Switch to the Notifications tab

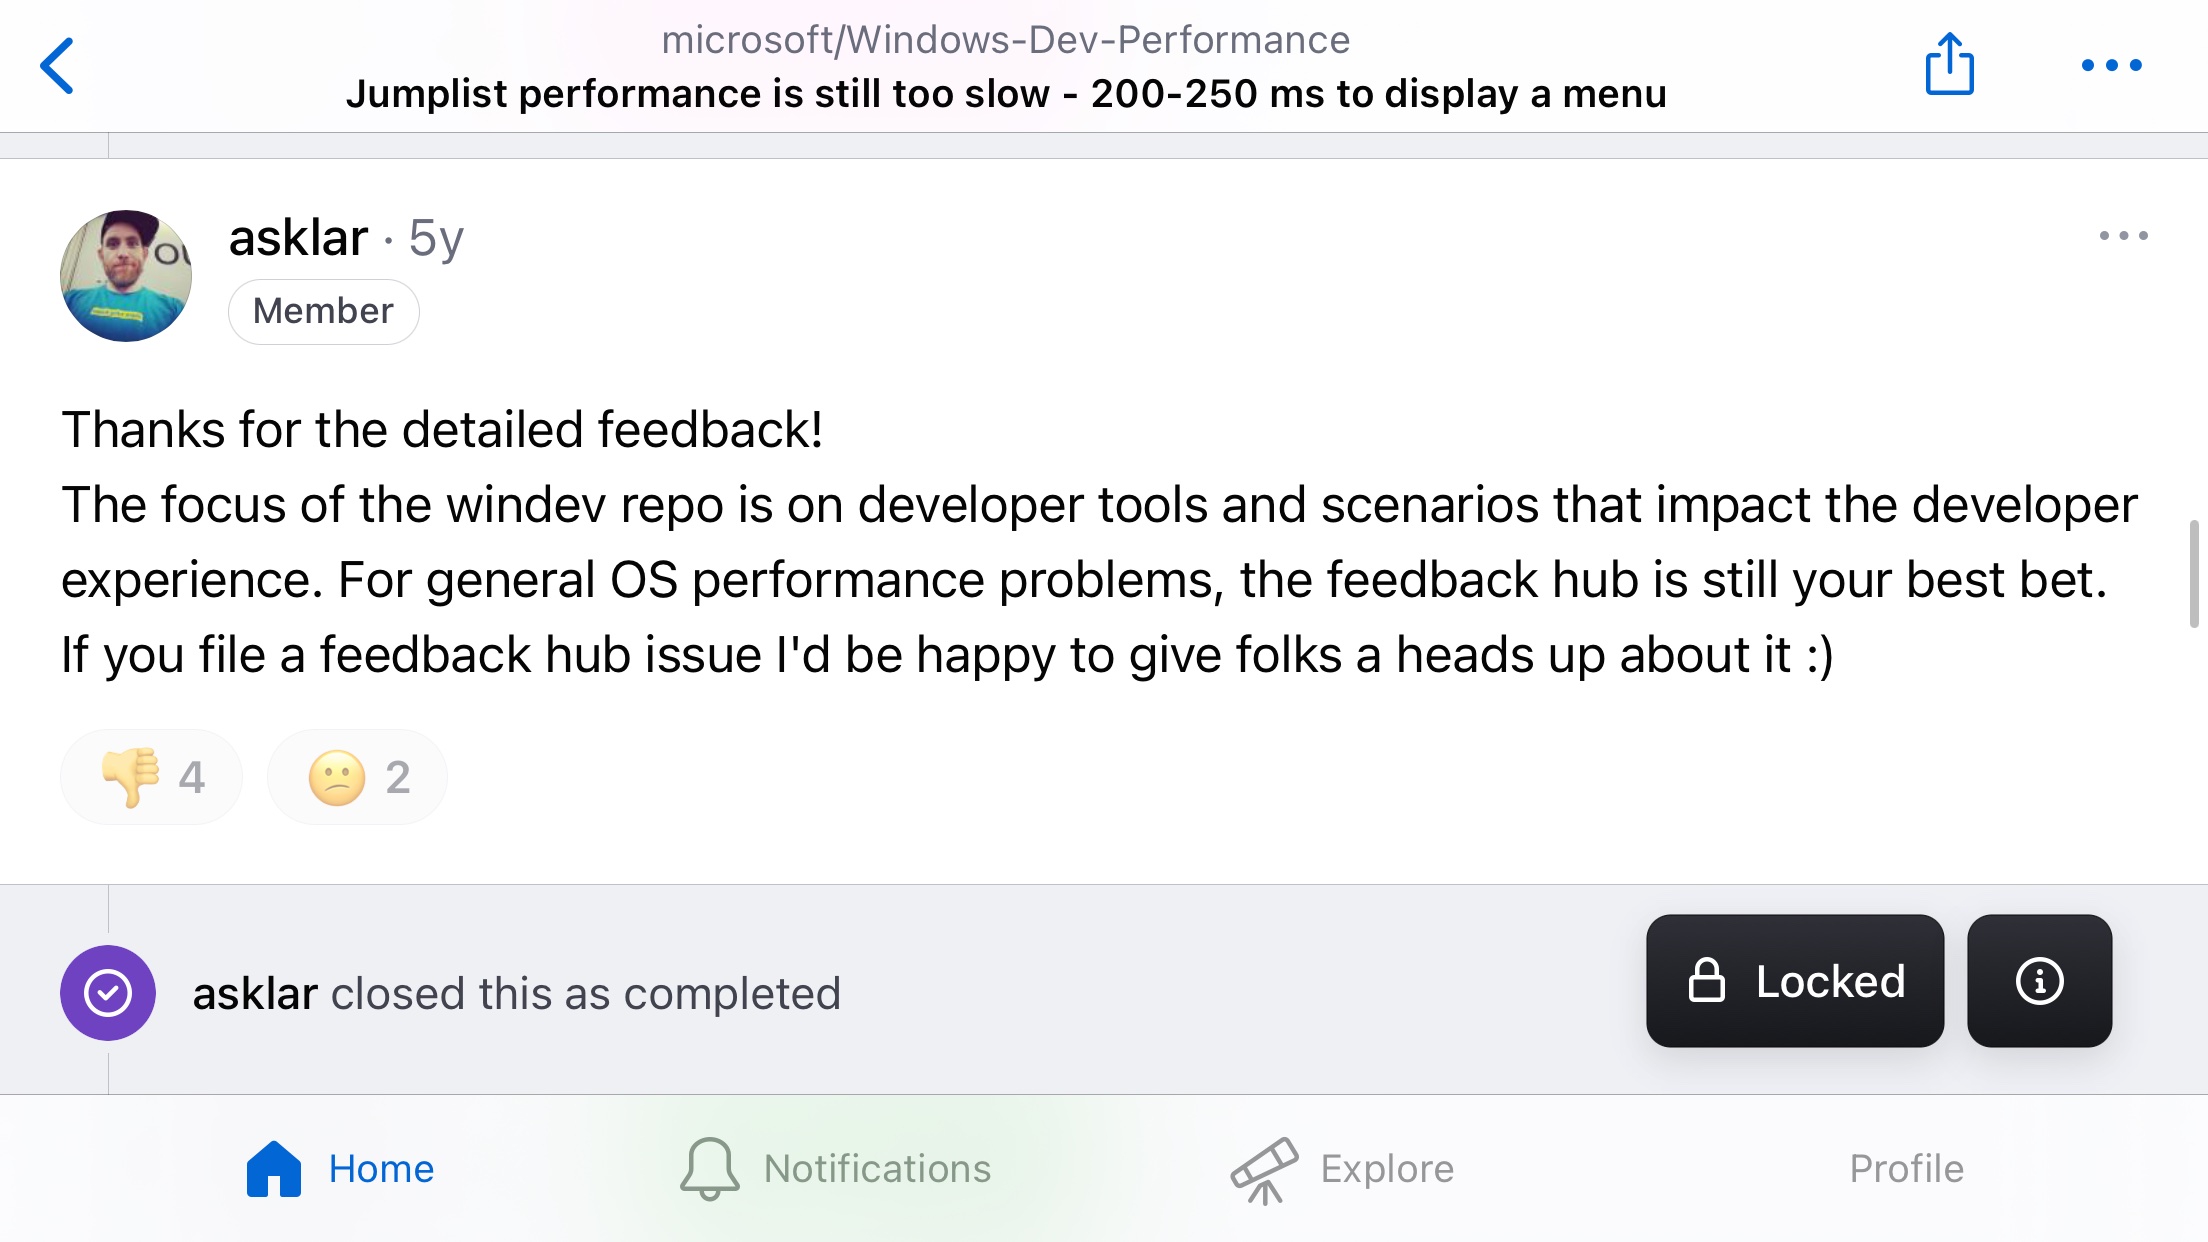pos(835,1168)
